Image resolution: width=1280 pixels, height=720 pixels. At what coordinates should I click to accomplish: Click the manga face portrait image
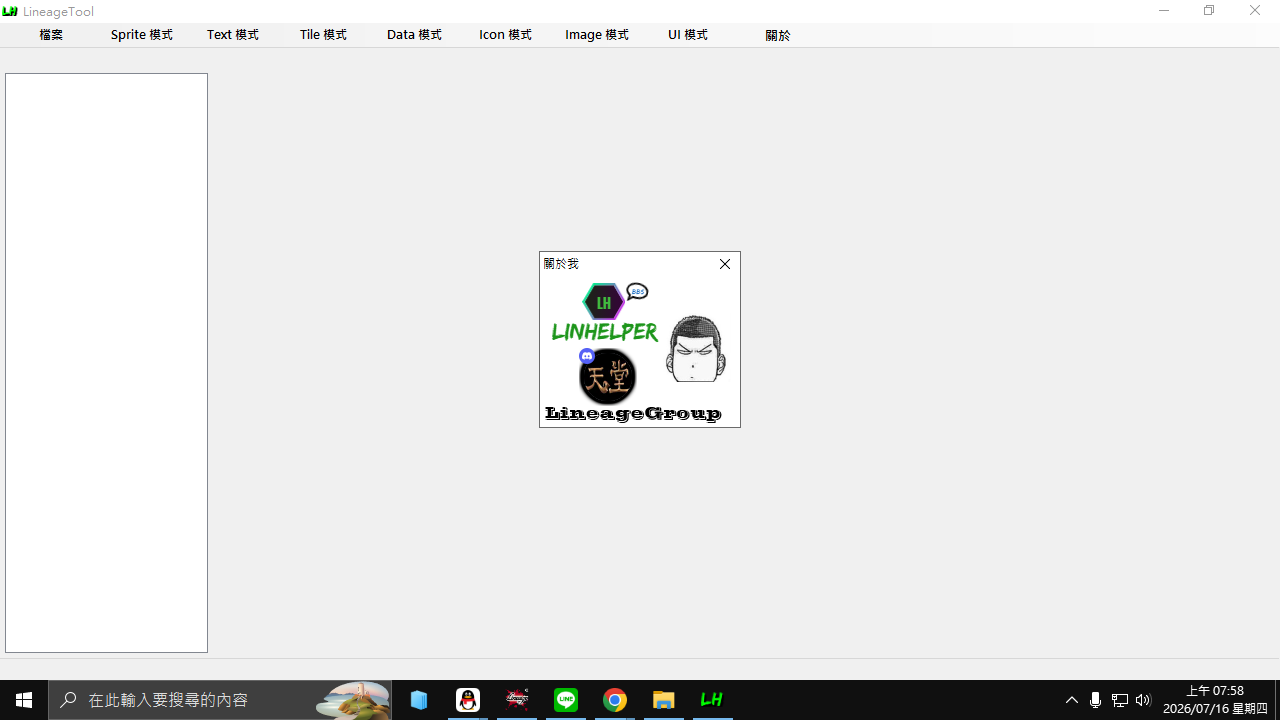[x=695, y=349]
